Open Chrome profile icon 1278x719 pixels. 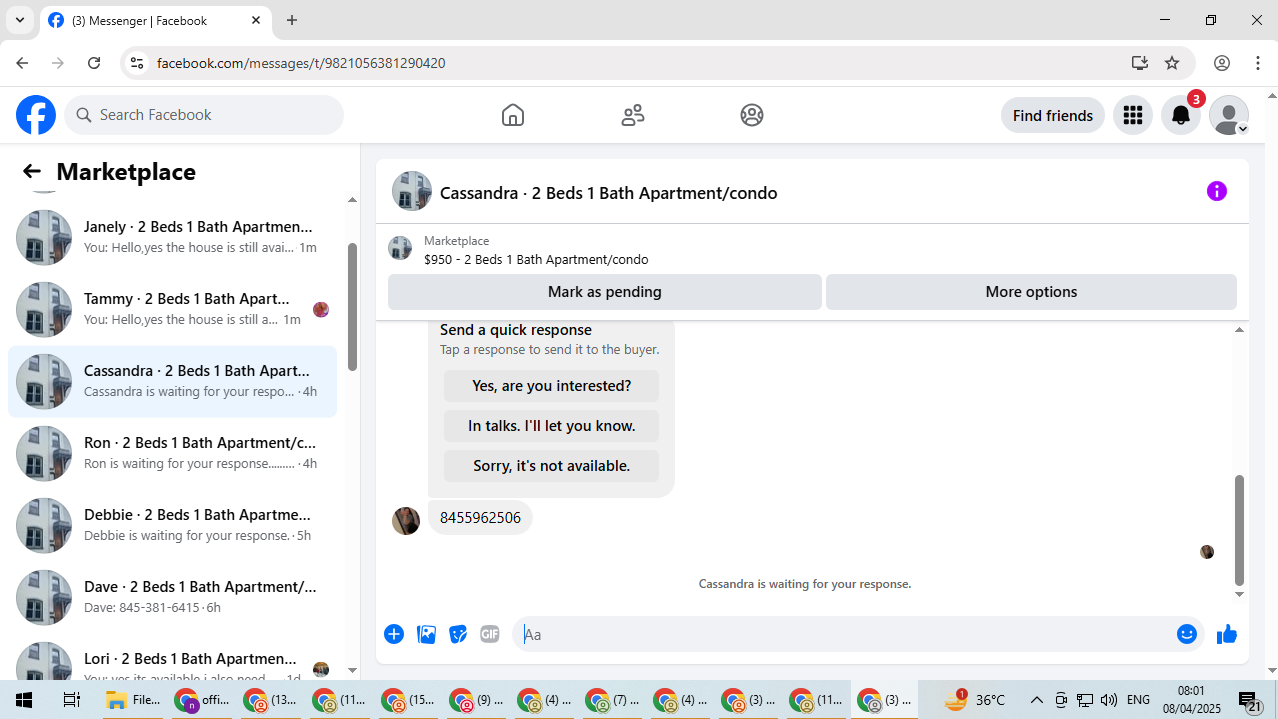1222,63
